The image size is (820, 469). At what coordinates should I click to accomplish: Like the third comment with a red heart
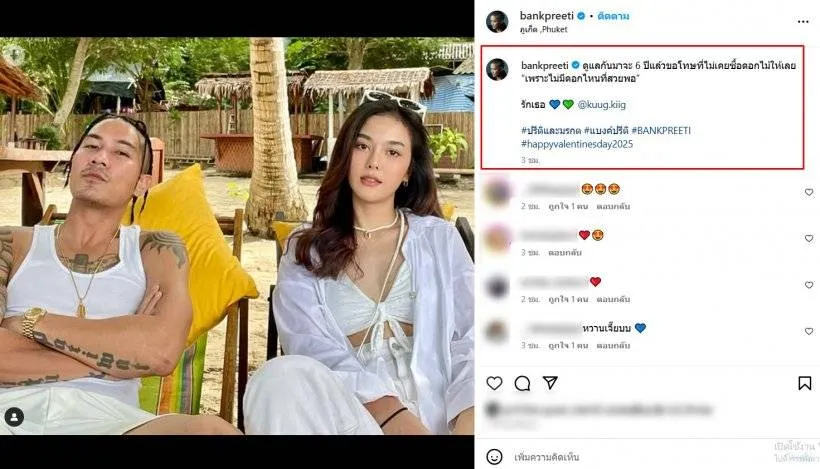click(809, 285)
